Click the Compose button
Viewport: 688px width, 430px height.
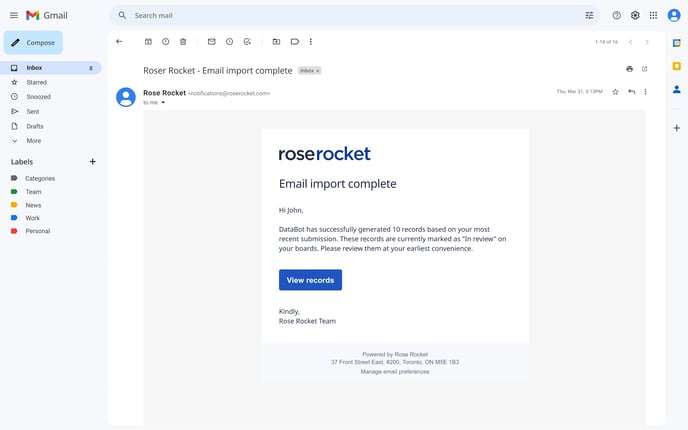coord(33,43)
